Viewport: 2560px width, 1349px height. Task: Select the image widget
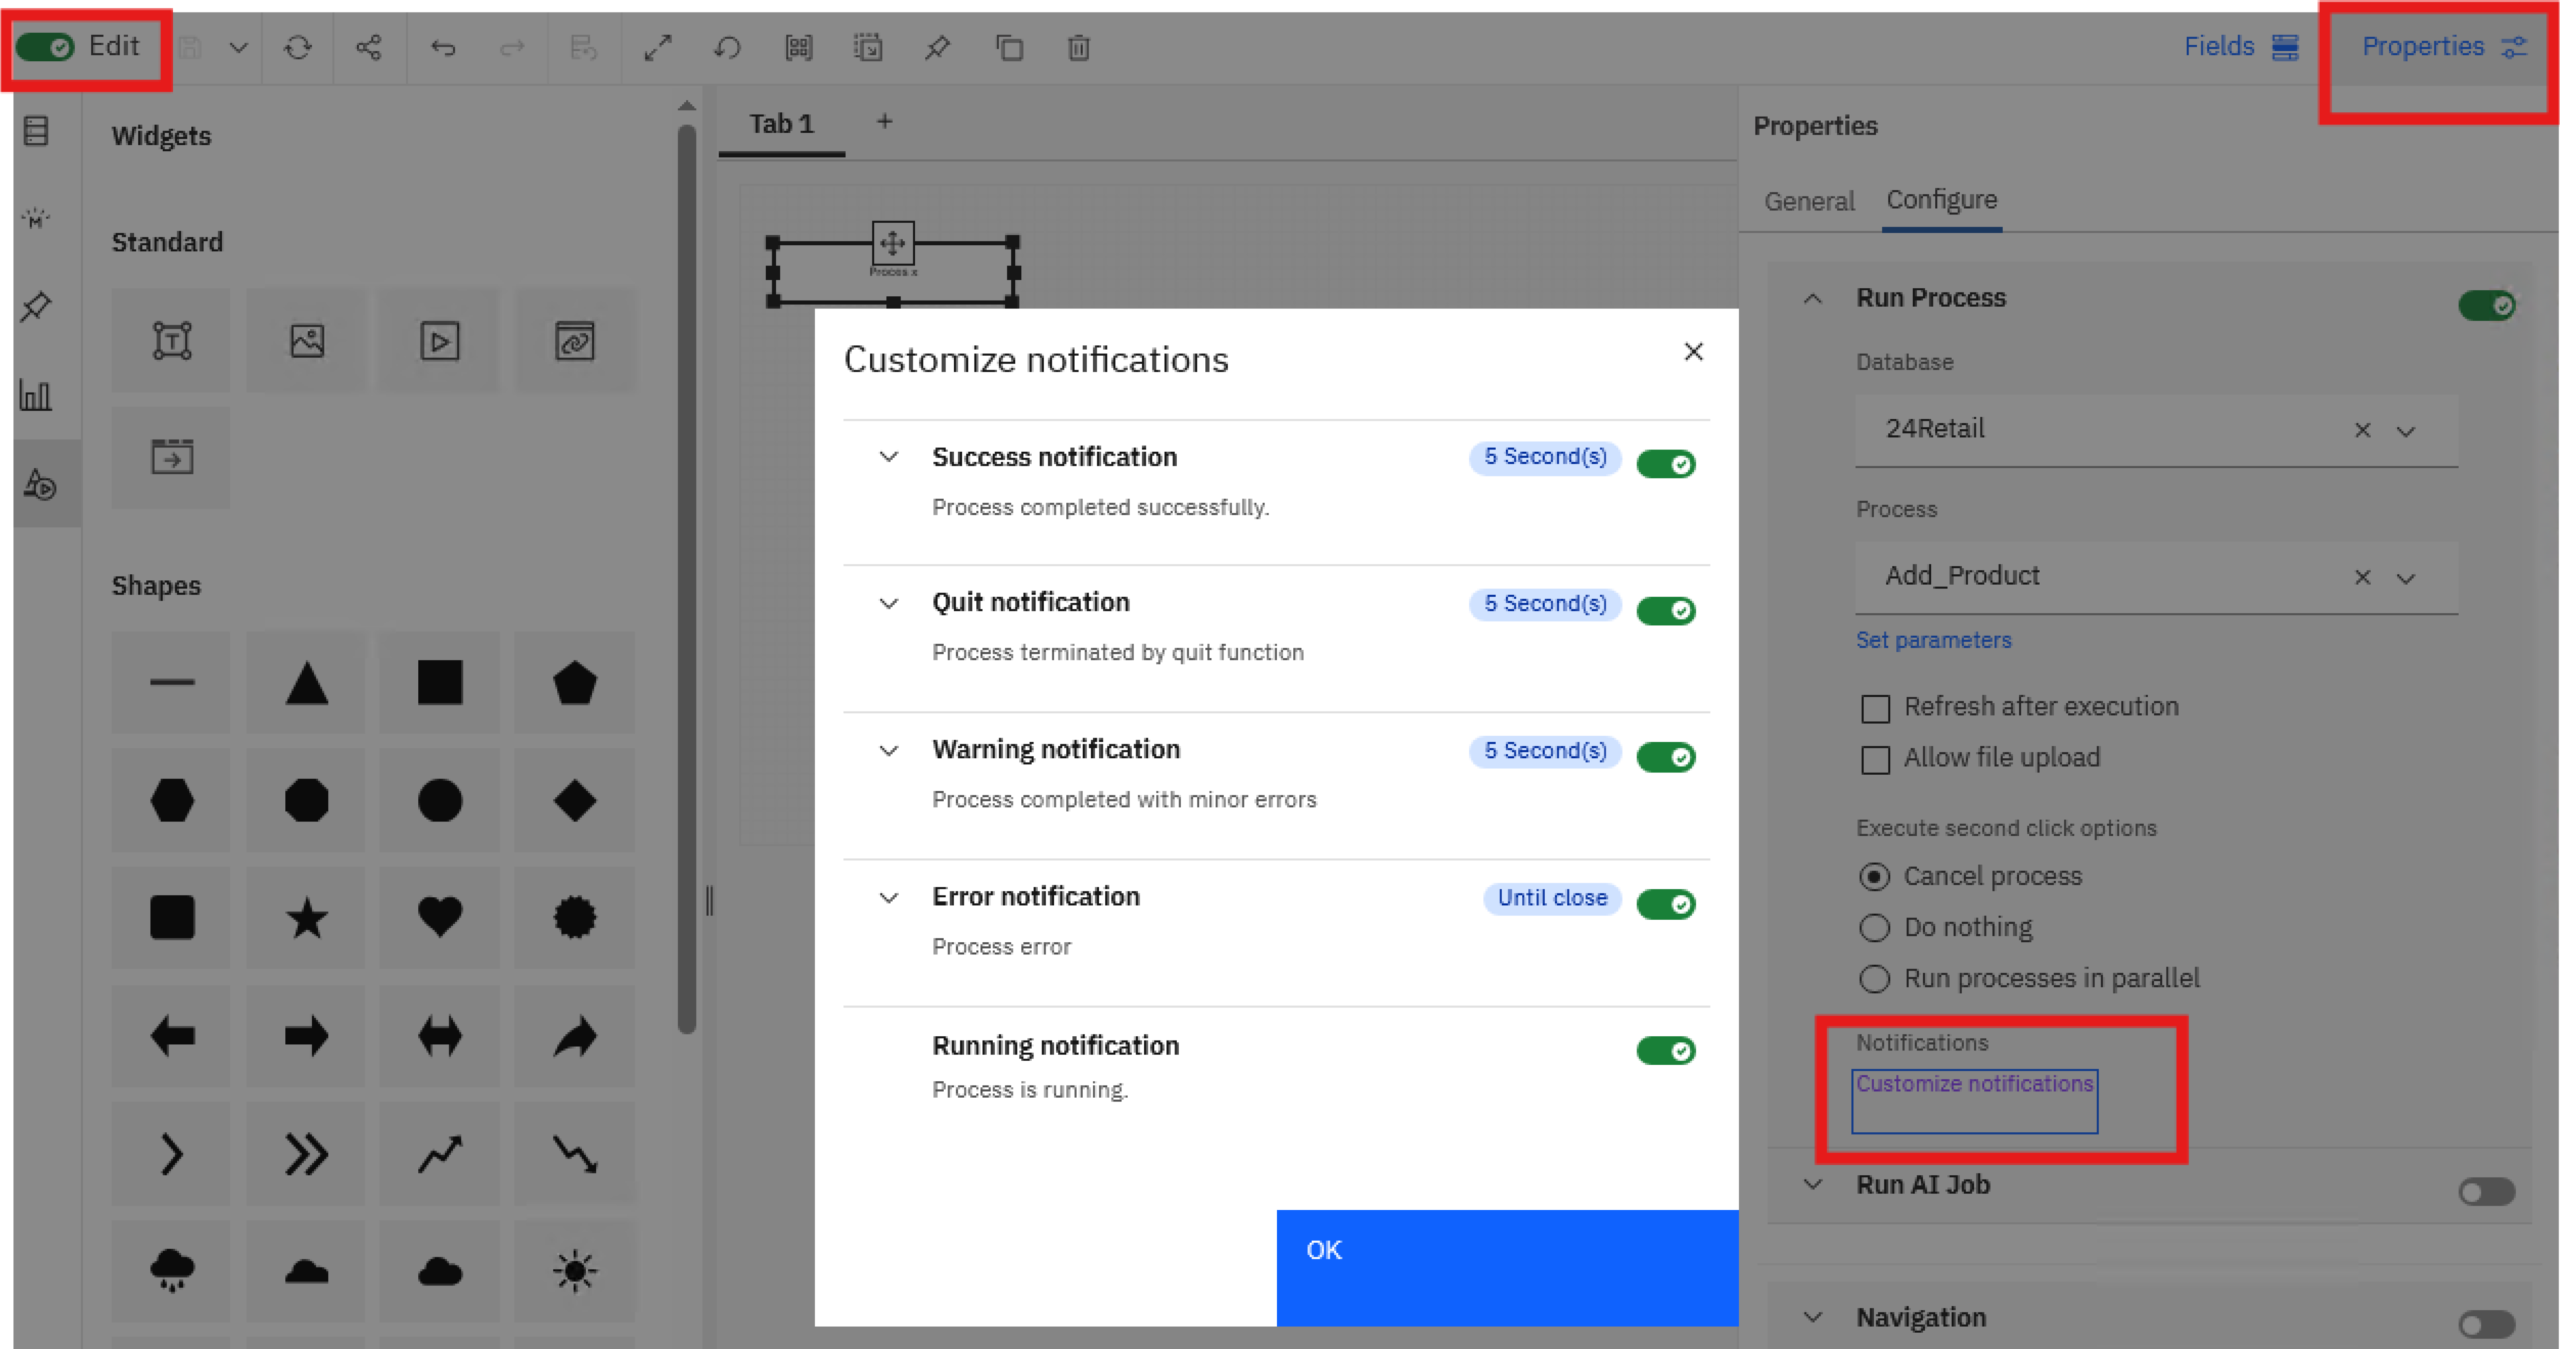(x=307, y=341)
